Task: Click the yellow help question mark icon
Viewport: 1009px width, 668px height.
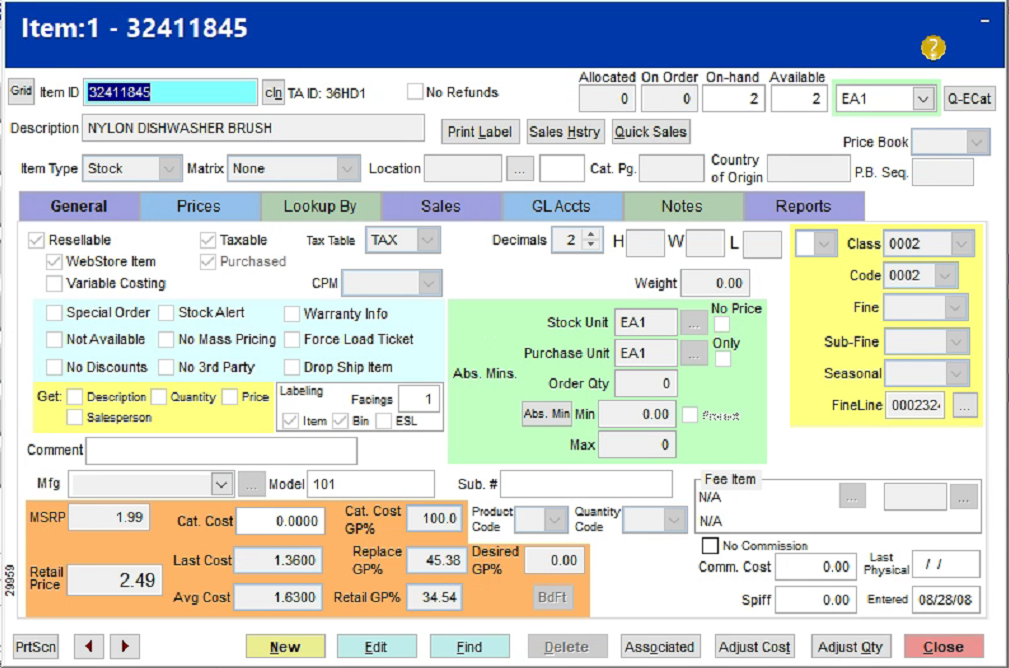Action: (x=932, y=48)
